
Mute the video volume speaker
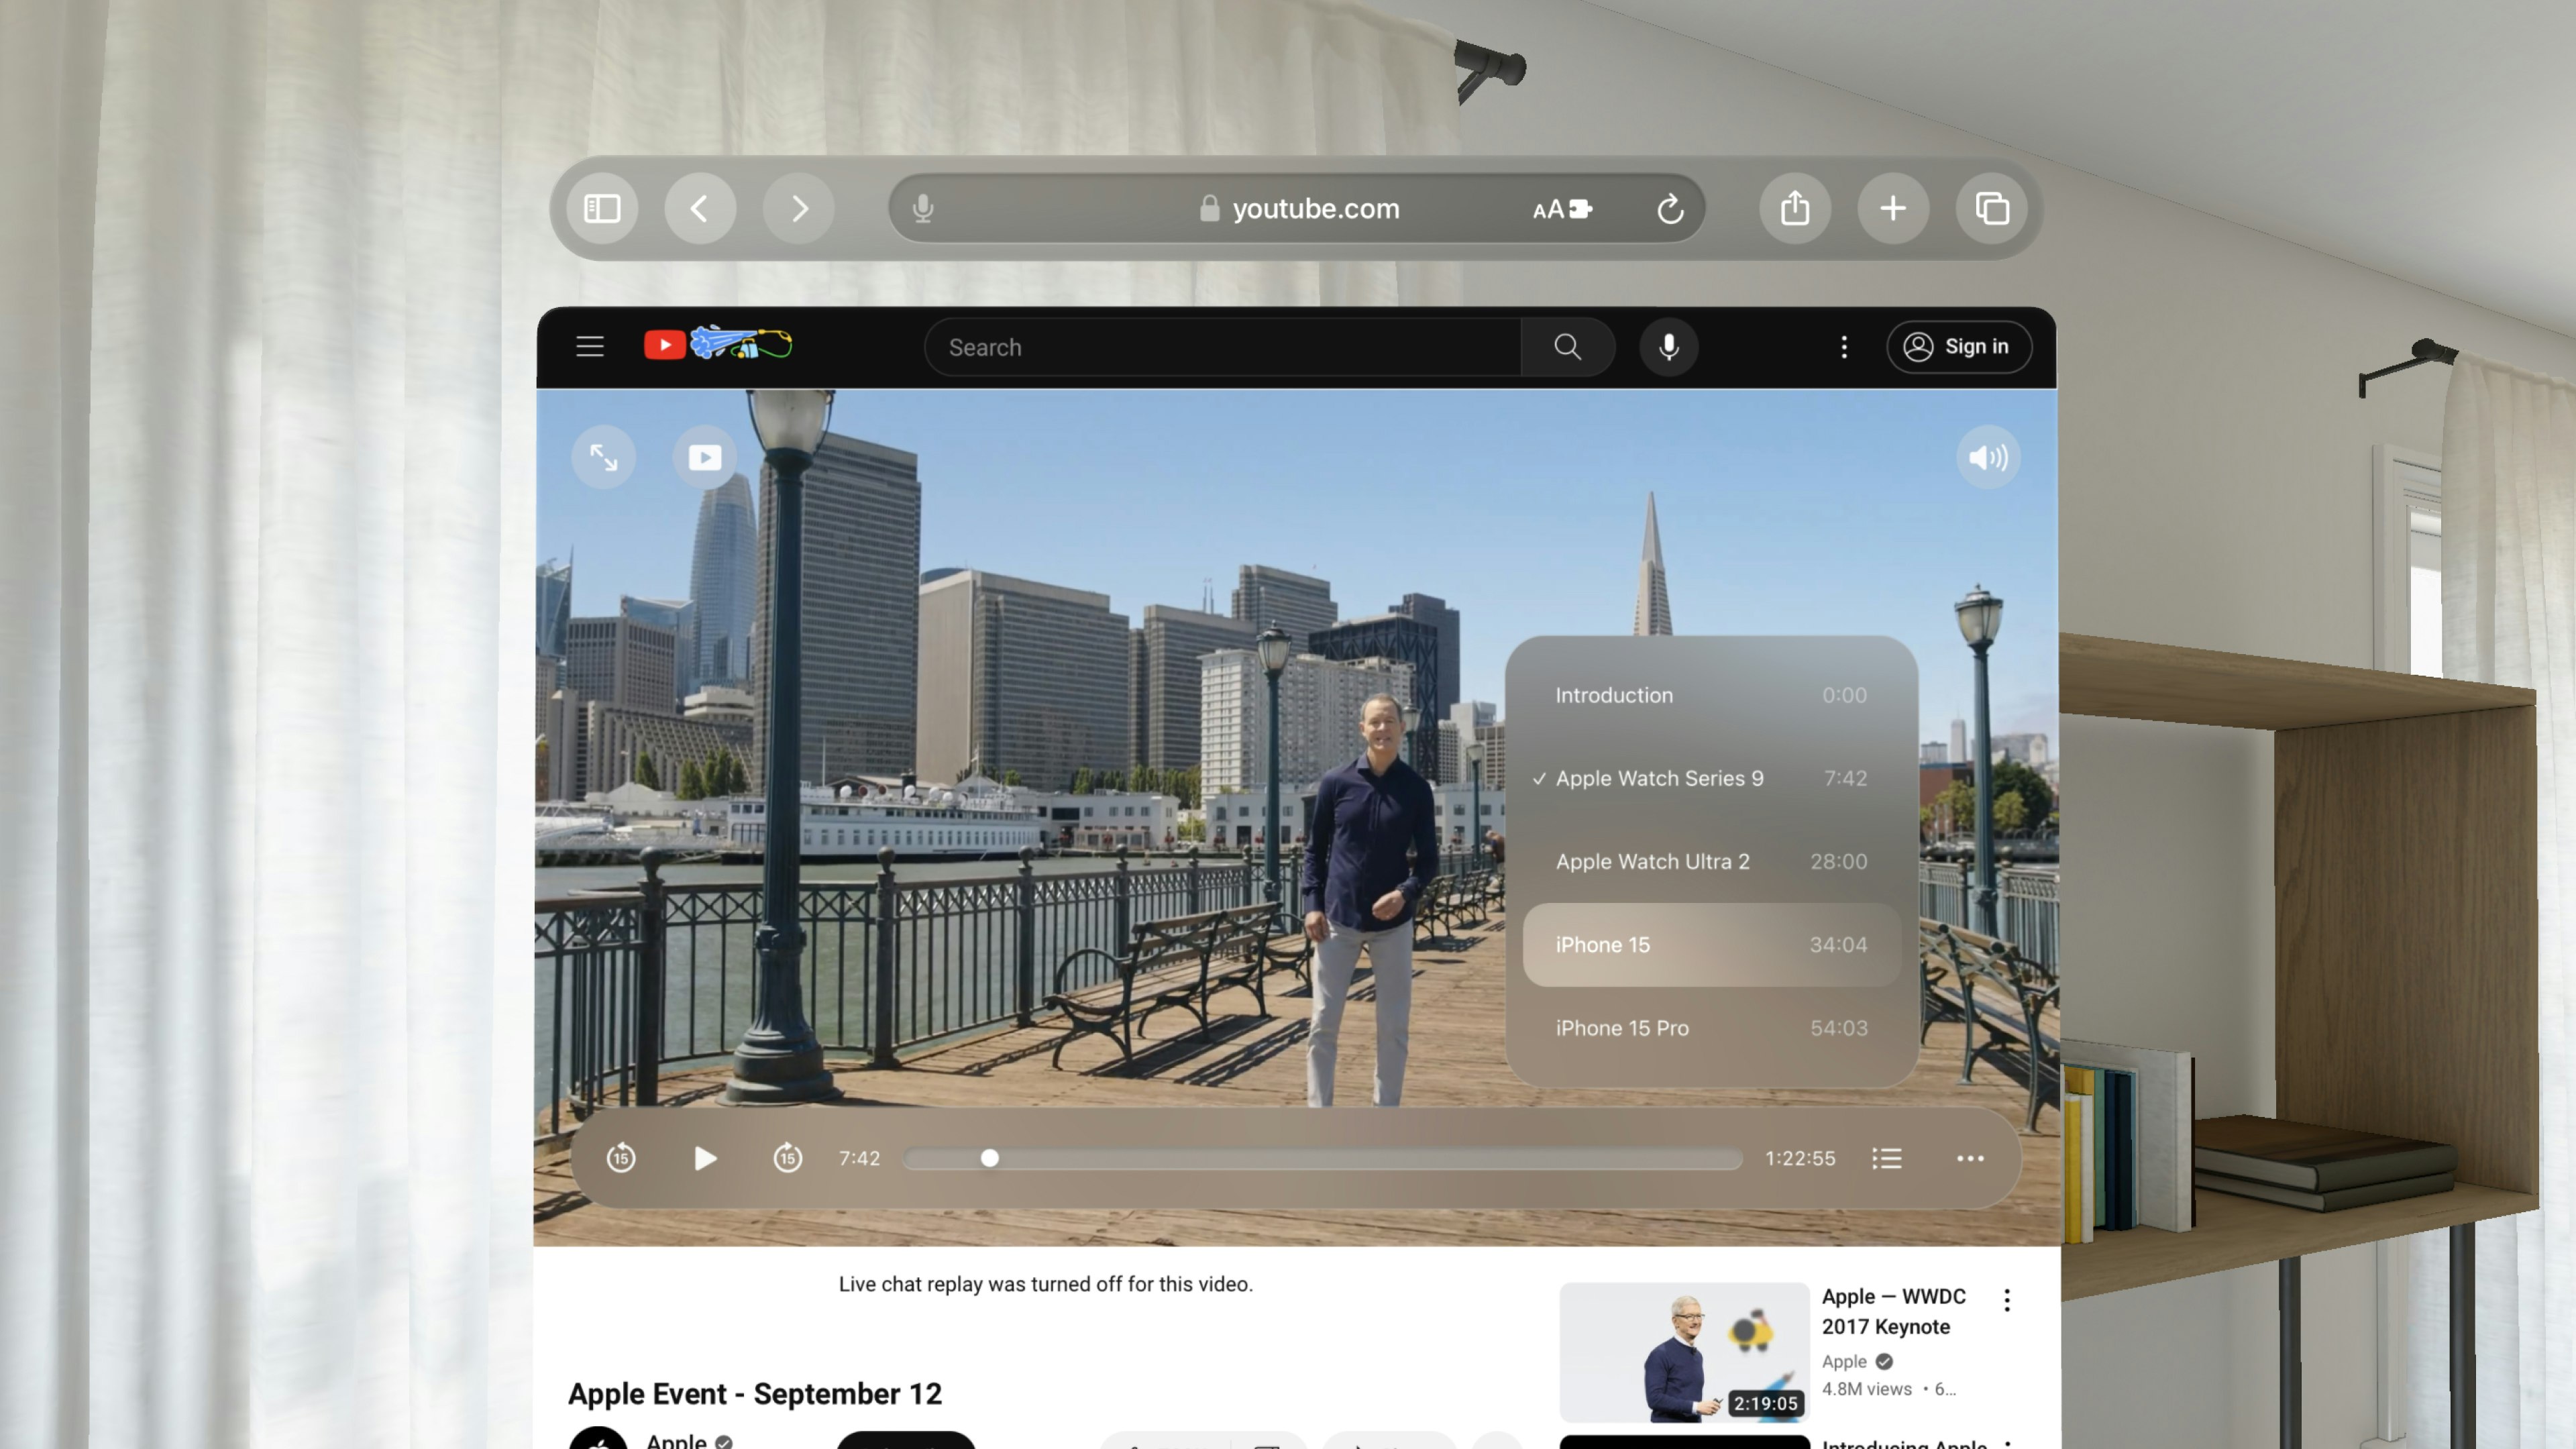[1988, 458]
